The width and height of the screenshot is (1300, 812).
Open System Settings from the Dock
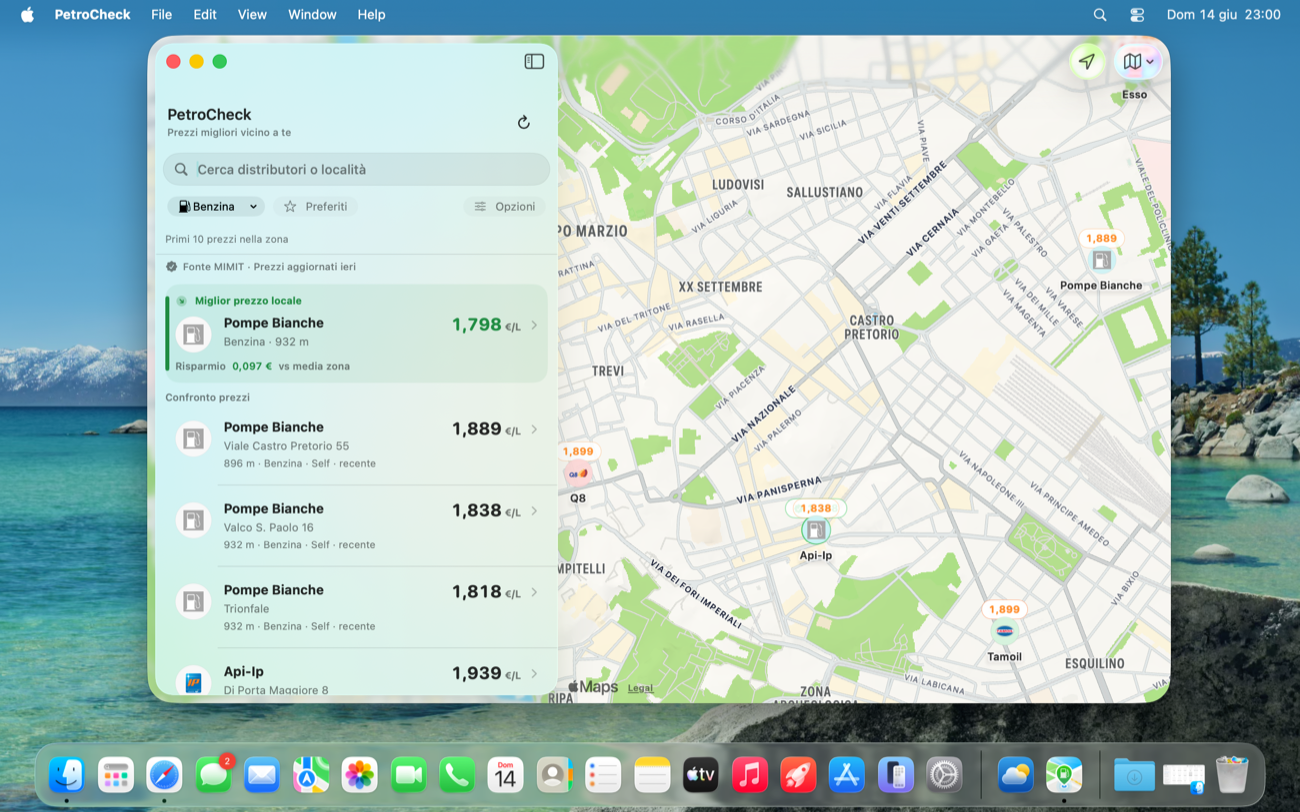click(944, 775)
